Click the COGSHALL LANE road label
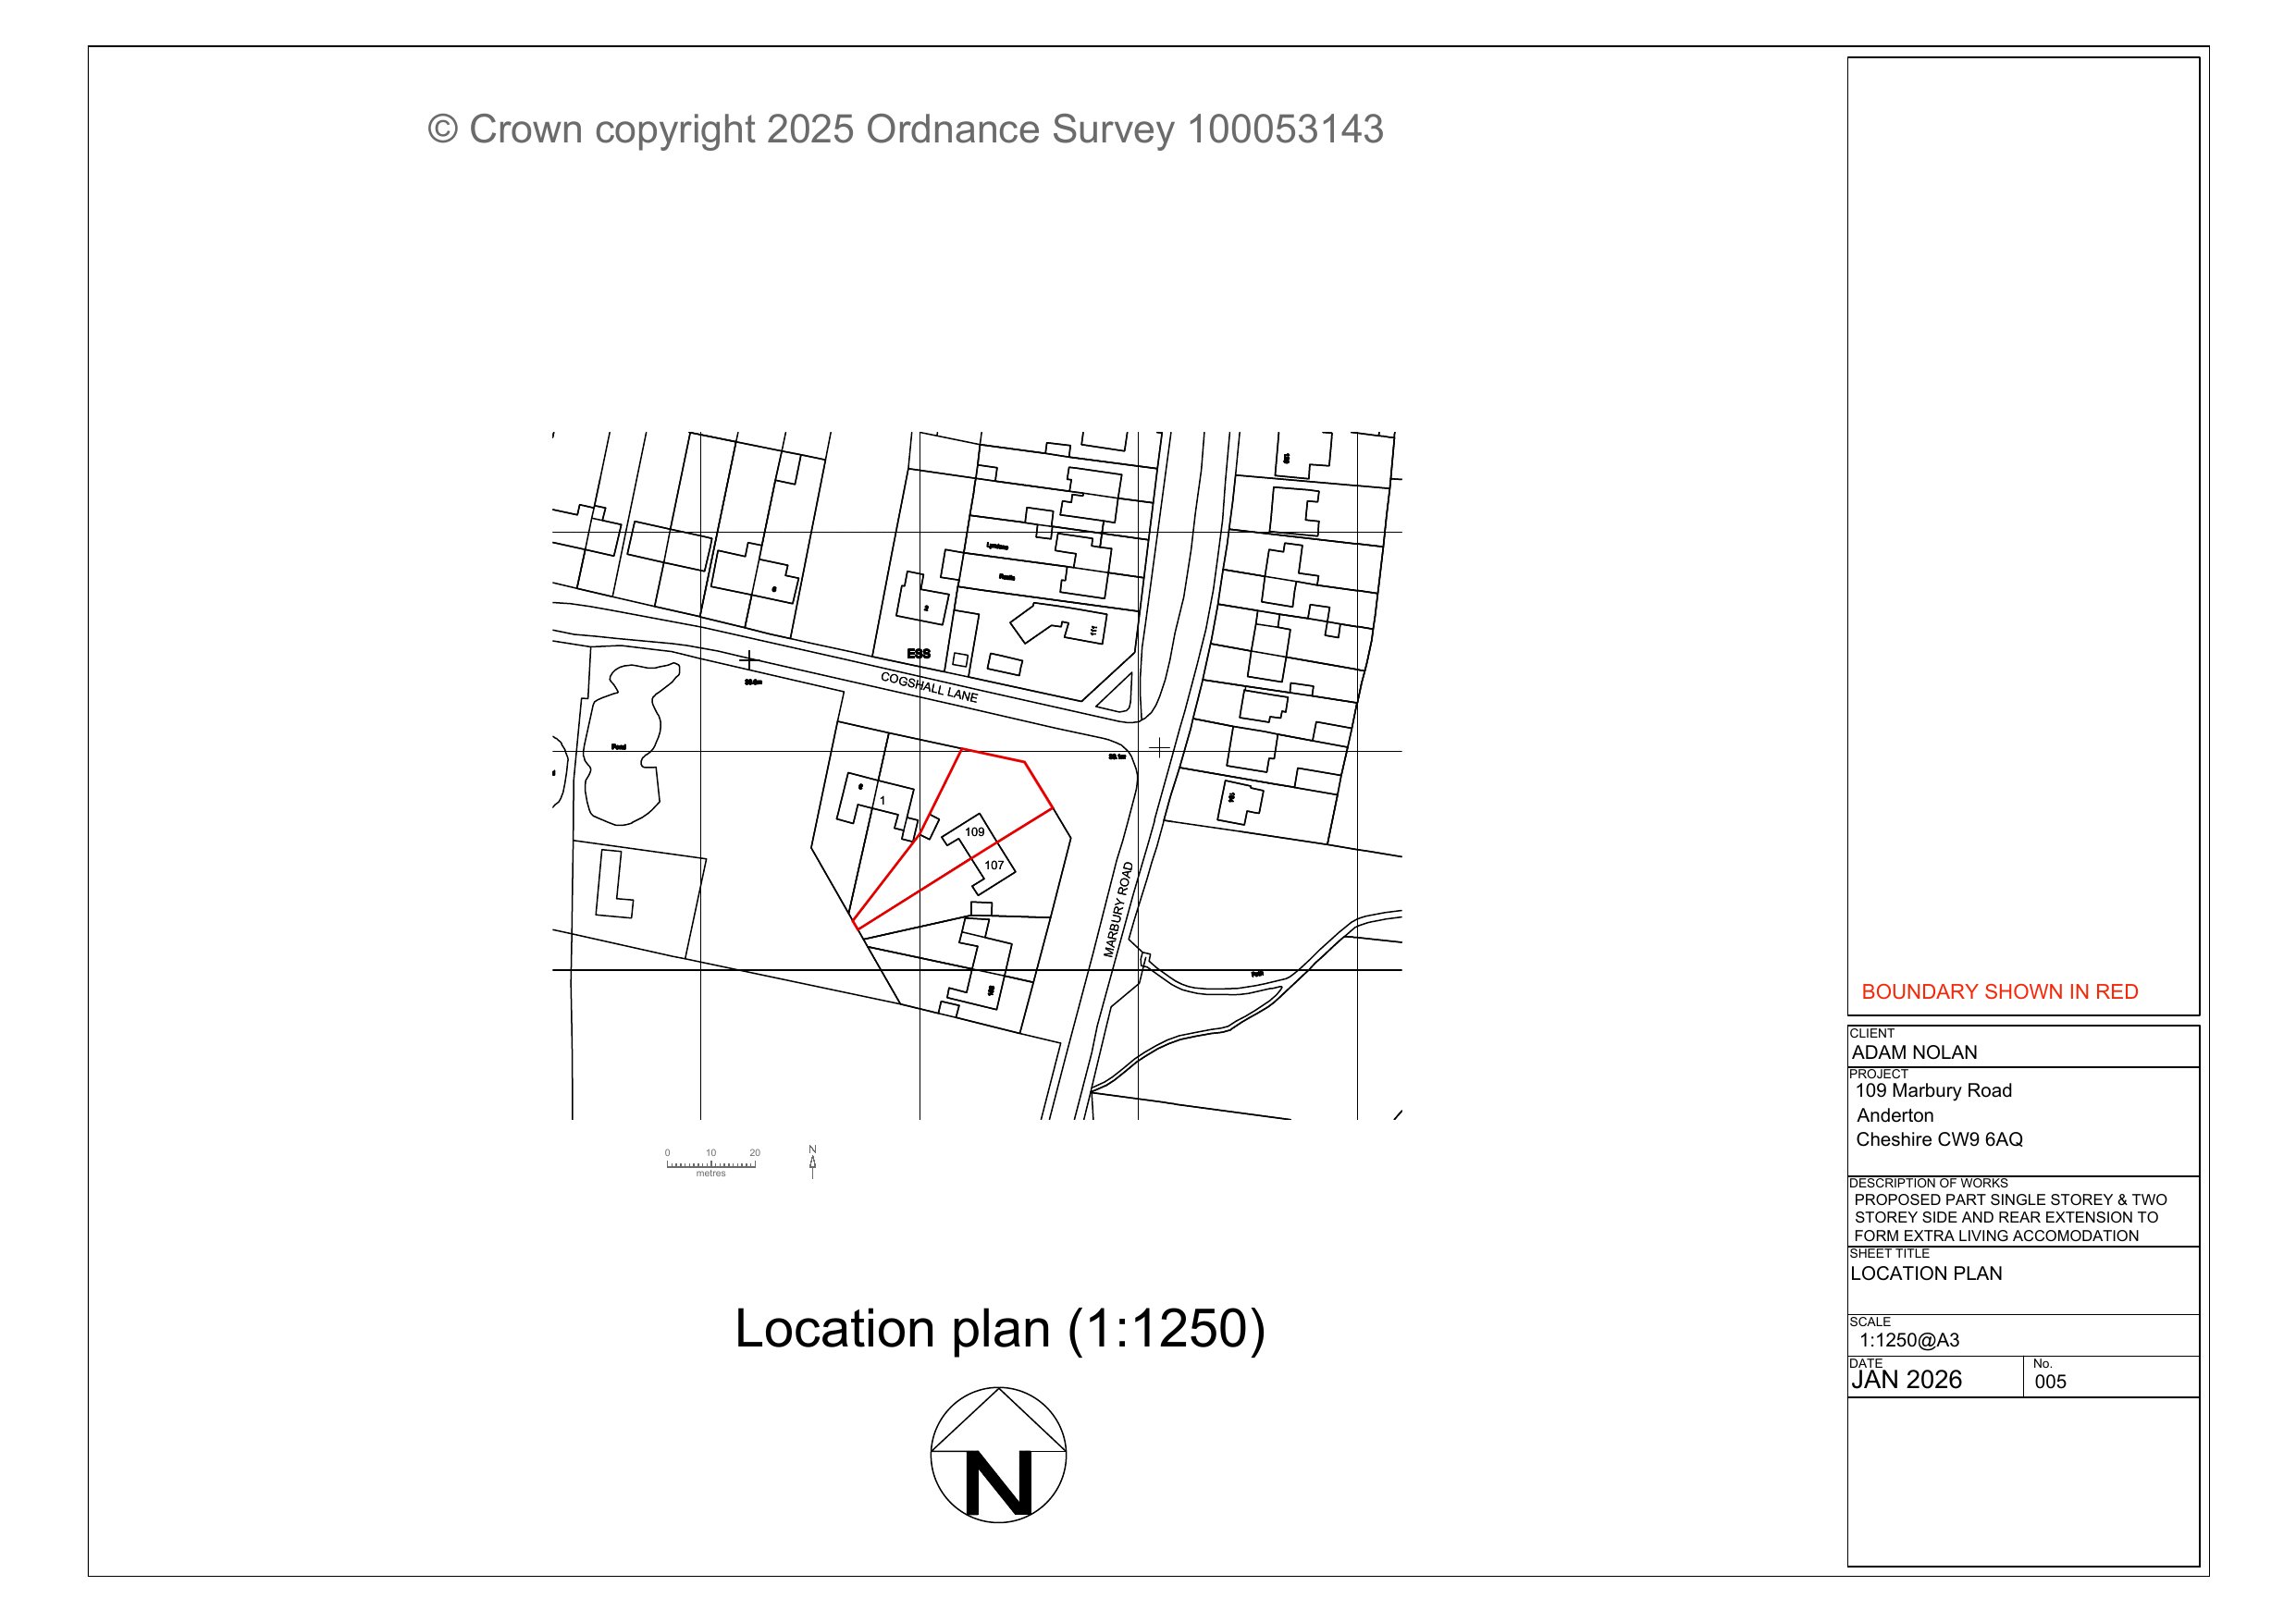 pyautogui.click(x=929, y=687)
